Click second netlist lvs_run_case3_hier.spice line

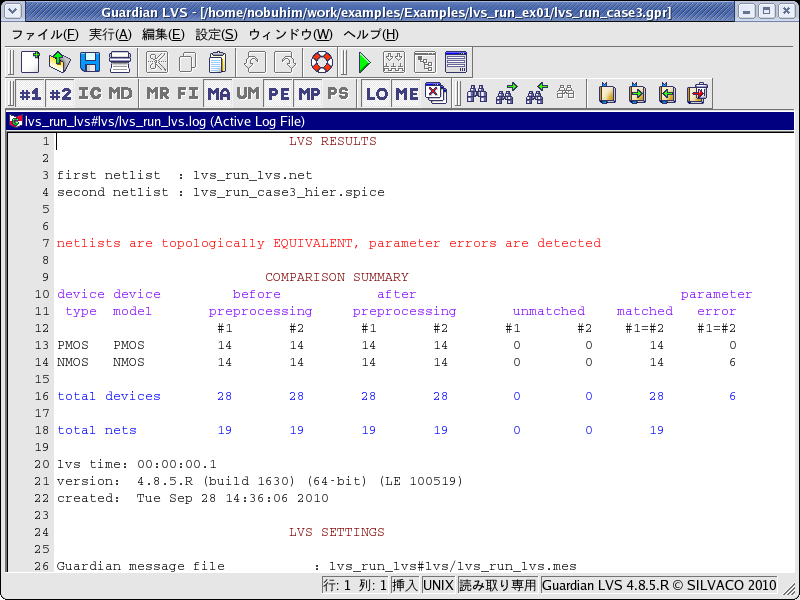point(220,192)
